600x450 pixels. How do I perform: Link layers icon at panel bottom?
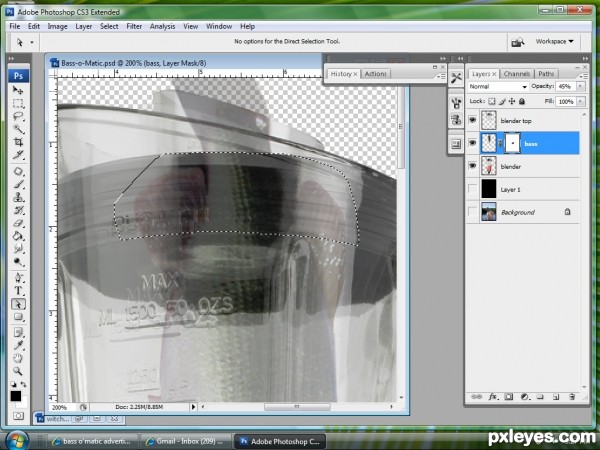click(x=476, y=397)
